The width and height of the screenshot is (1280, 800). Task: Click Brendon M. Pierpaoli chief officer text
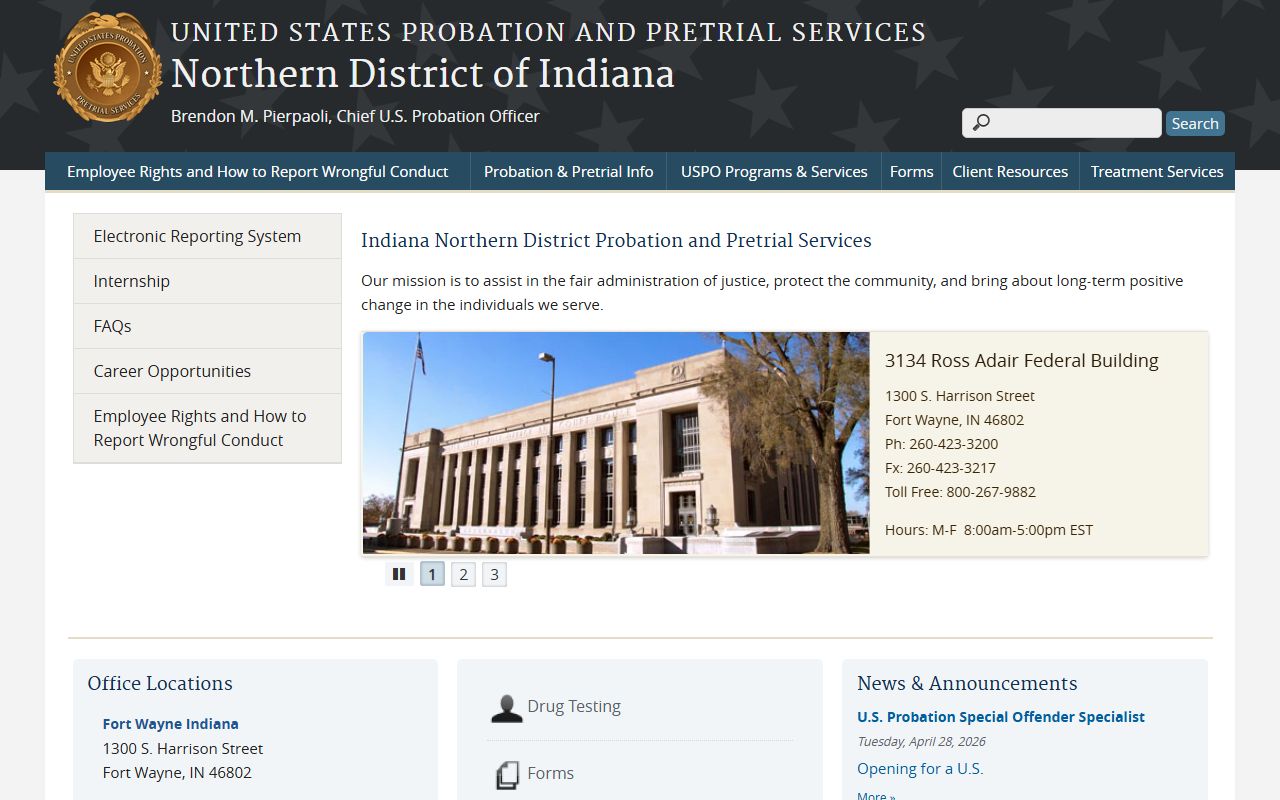click(355, 116)
